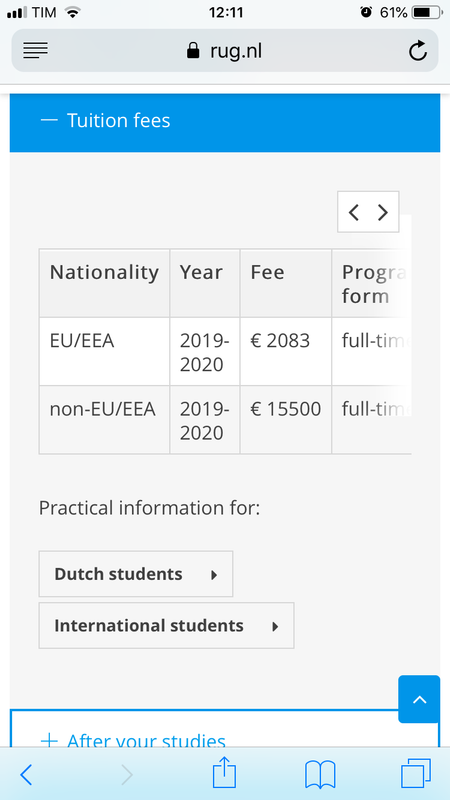450x800 pixels.
Task: Open the Safari share sheet icon
Action: click(224, 772)
